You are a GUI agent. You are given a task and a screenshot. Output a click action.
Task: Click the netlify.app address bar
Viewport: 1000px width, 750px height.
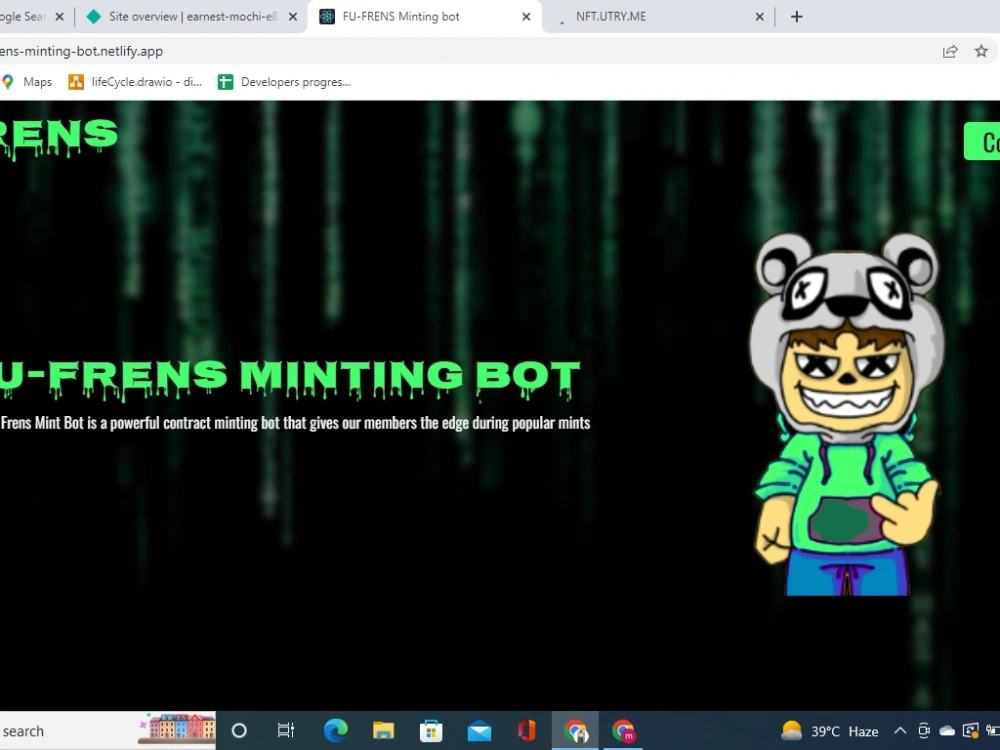click(466, 51)
